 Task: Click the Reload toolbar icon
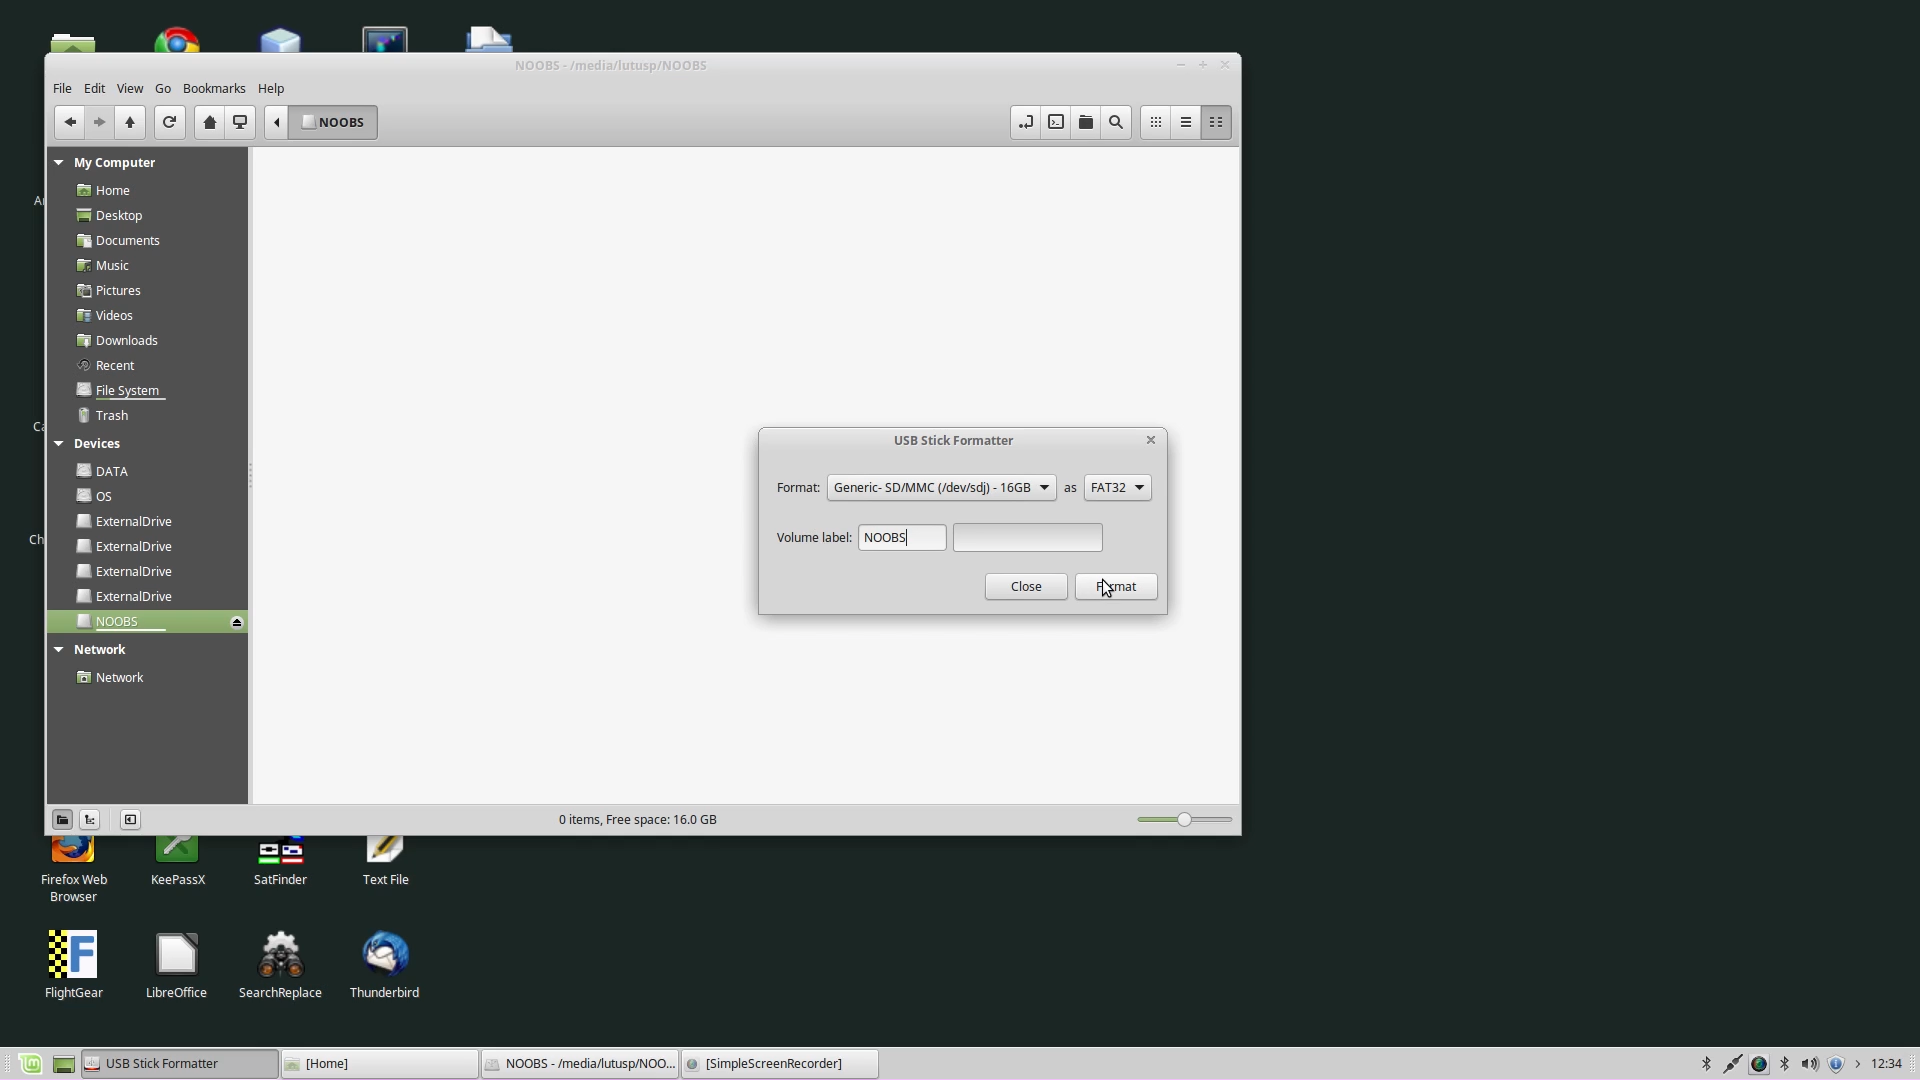pos(169,122)
